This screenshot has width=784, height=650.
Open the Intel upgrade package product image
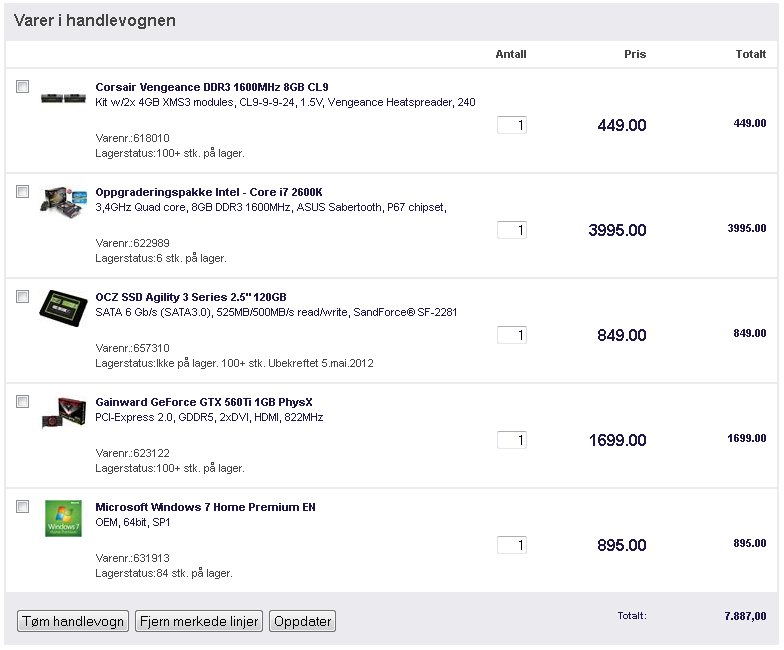pyautogui.click(x=64, y=202)
